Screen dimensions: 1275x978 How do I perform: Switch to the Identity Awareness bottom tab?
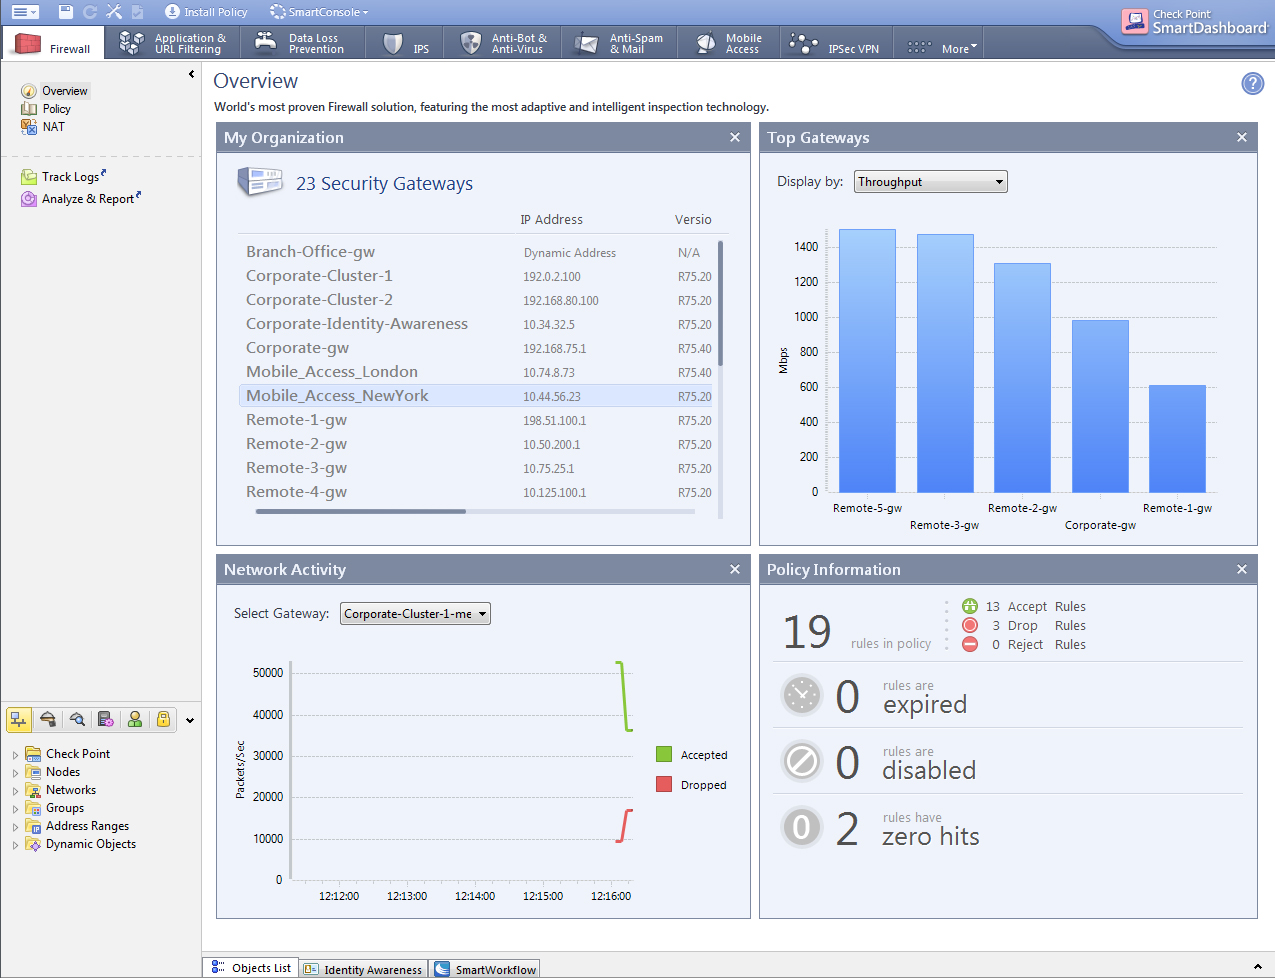coord(364,969)
